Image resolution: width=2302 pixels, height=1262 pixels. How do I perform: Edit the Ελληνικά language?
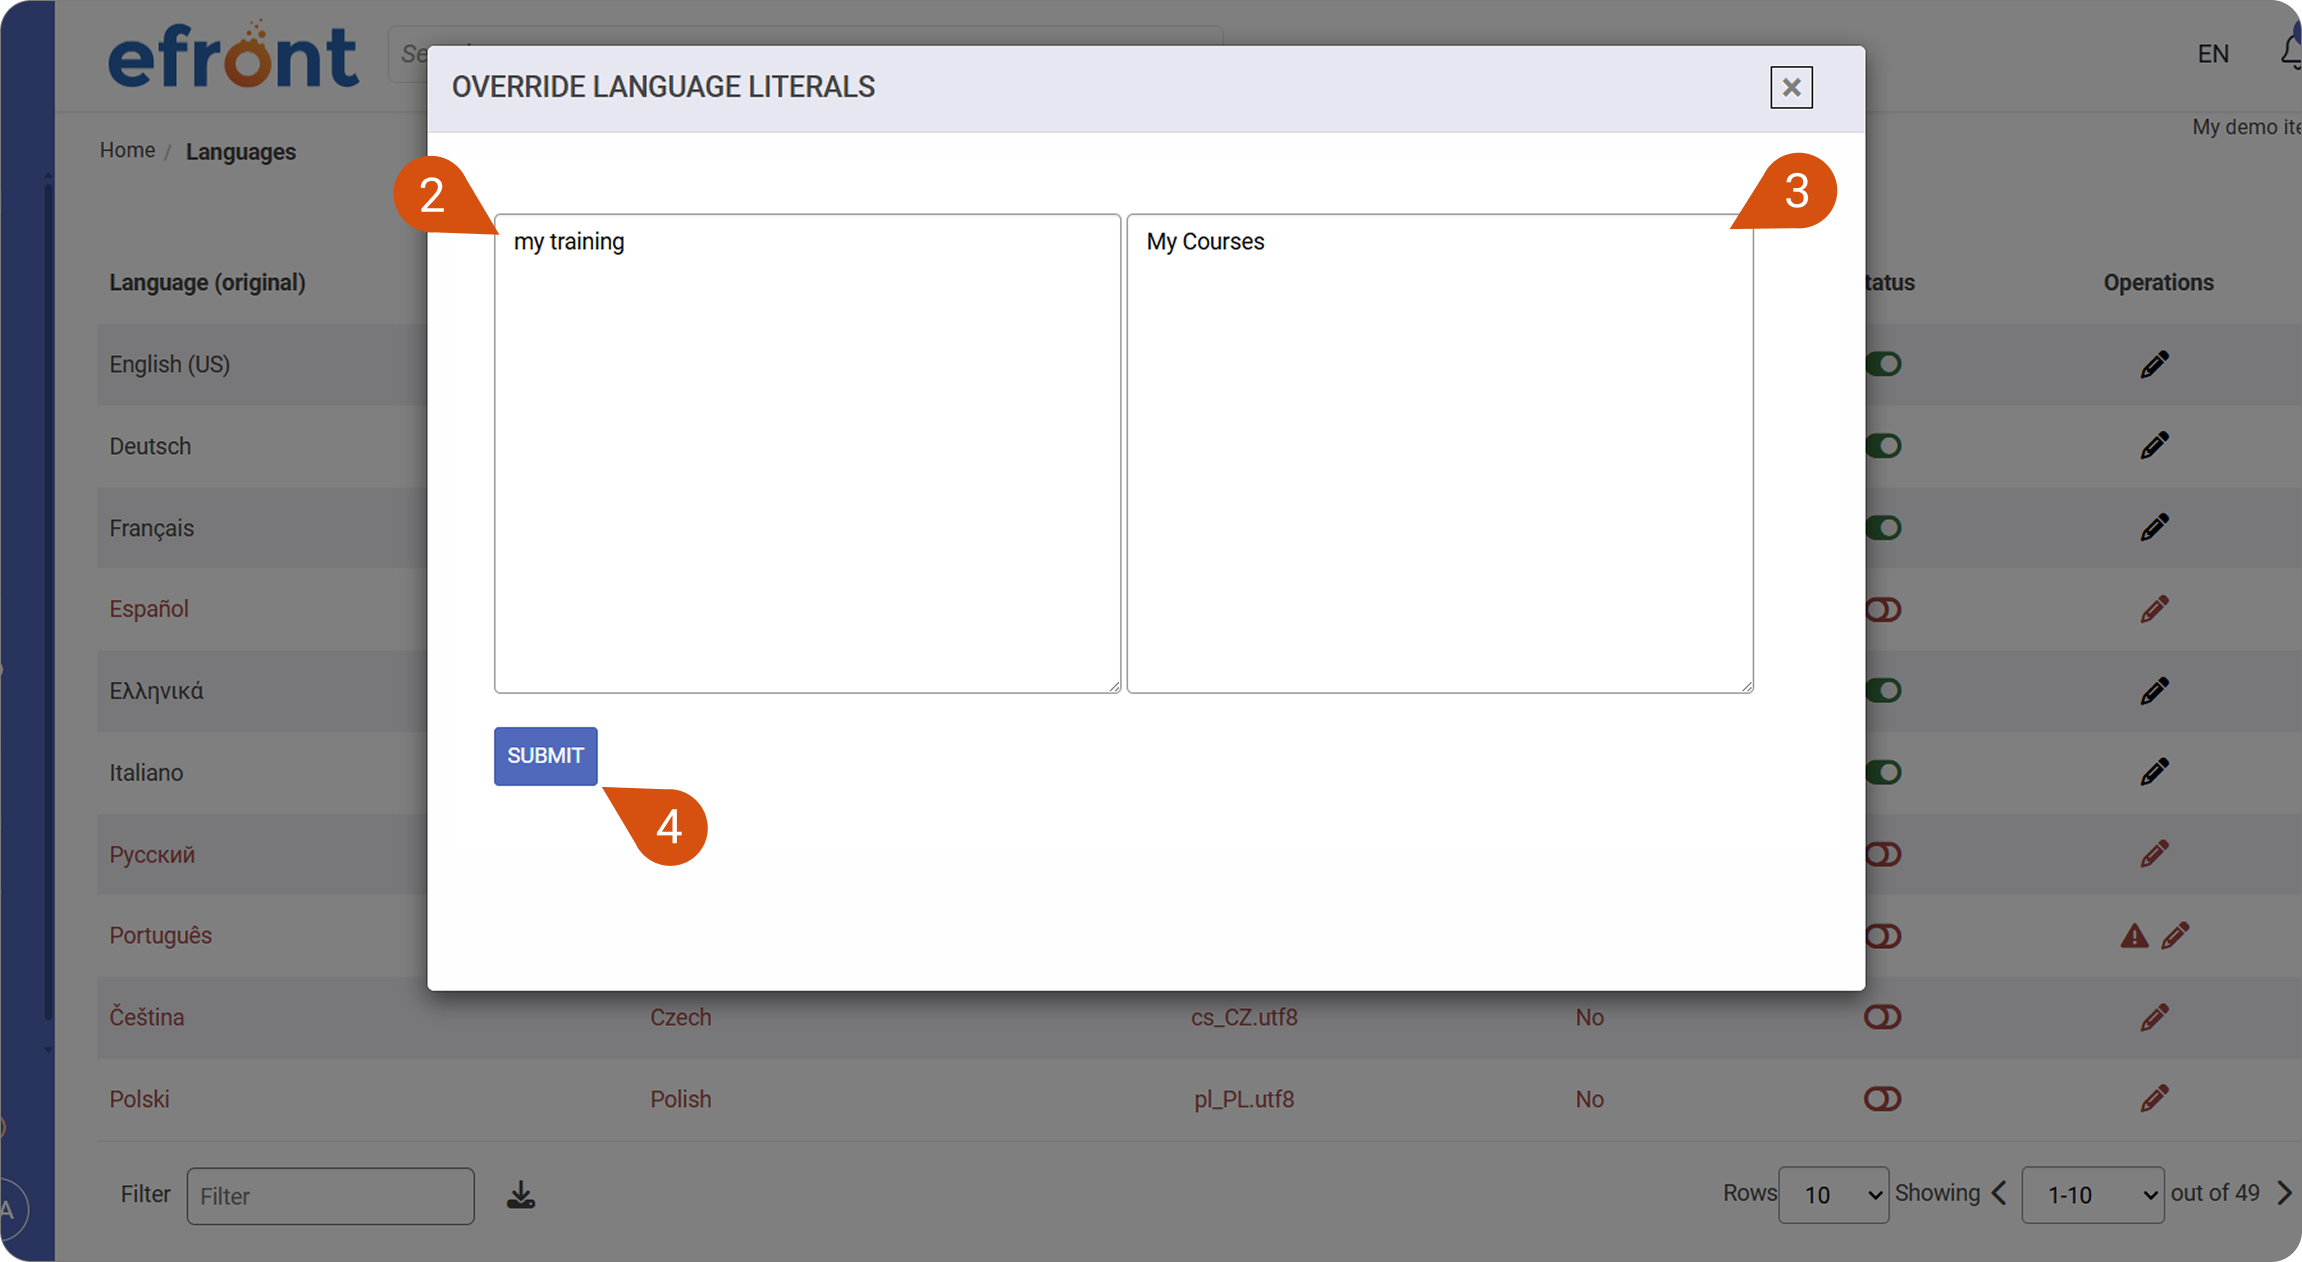[x=2155, y=691]
